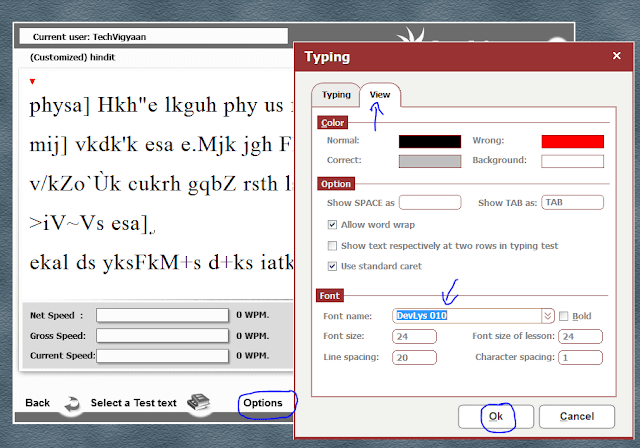
Task: Click the Color section heading
Action: pyautogui.click(x=332, y=123)
